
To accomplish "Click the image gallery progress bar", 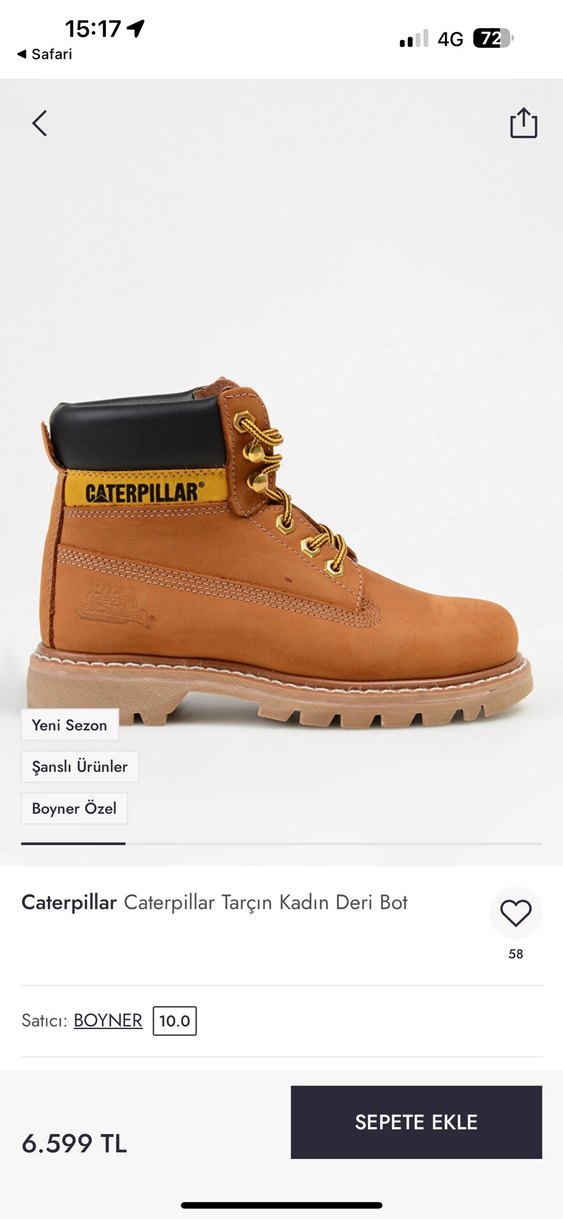I will [x=281, y=844].
